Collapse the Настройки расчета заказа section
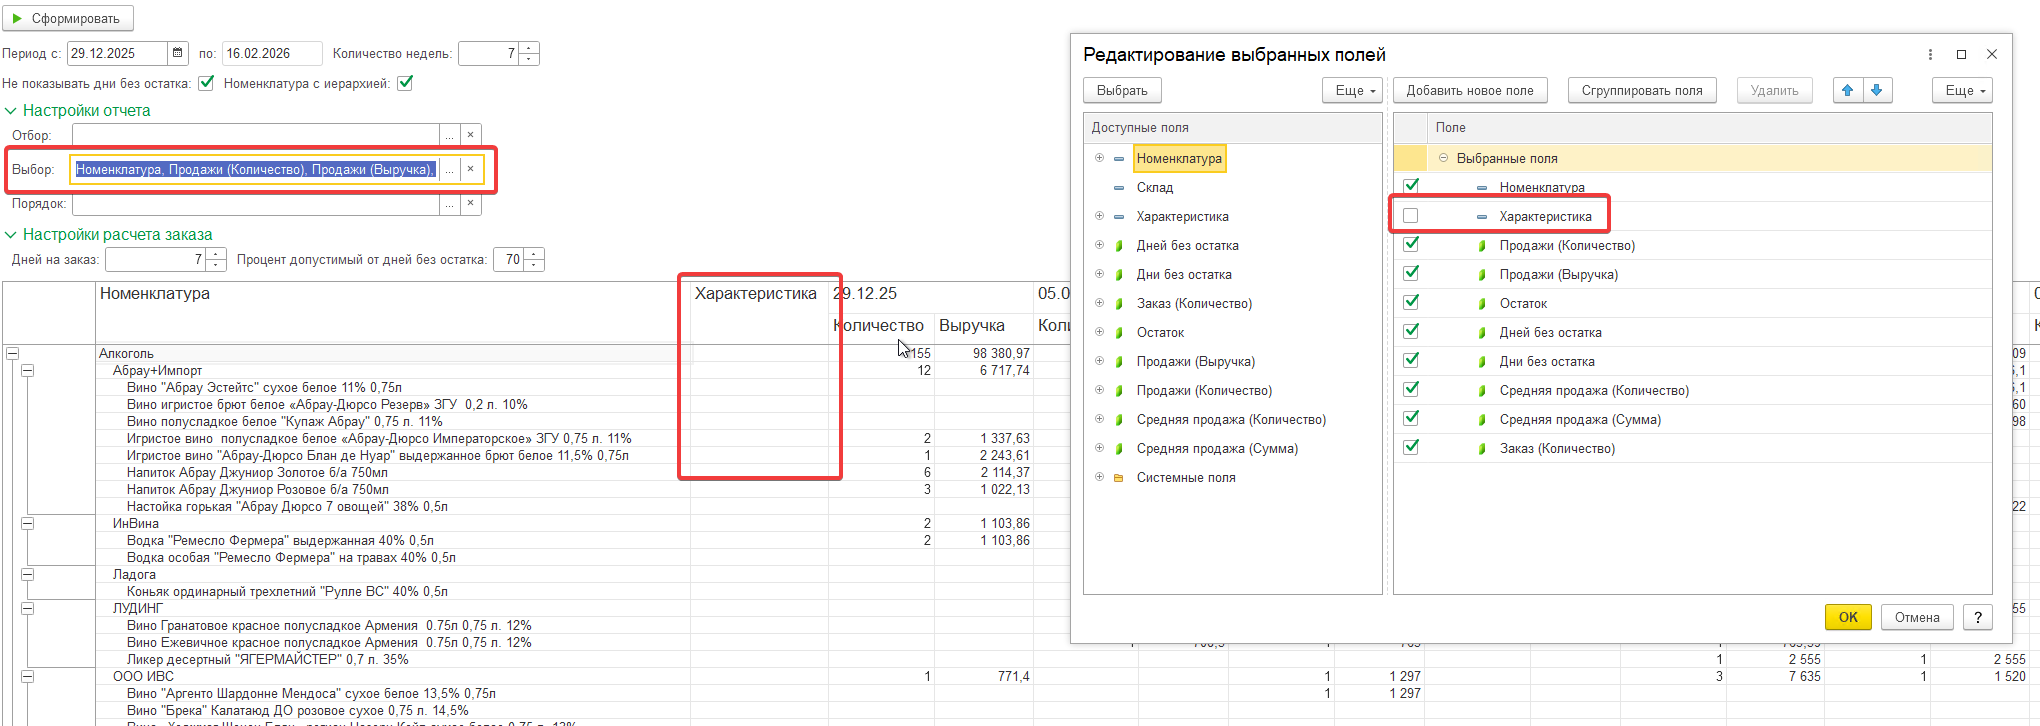 click(x=11, y=235)
